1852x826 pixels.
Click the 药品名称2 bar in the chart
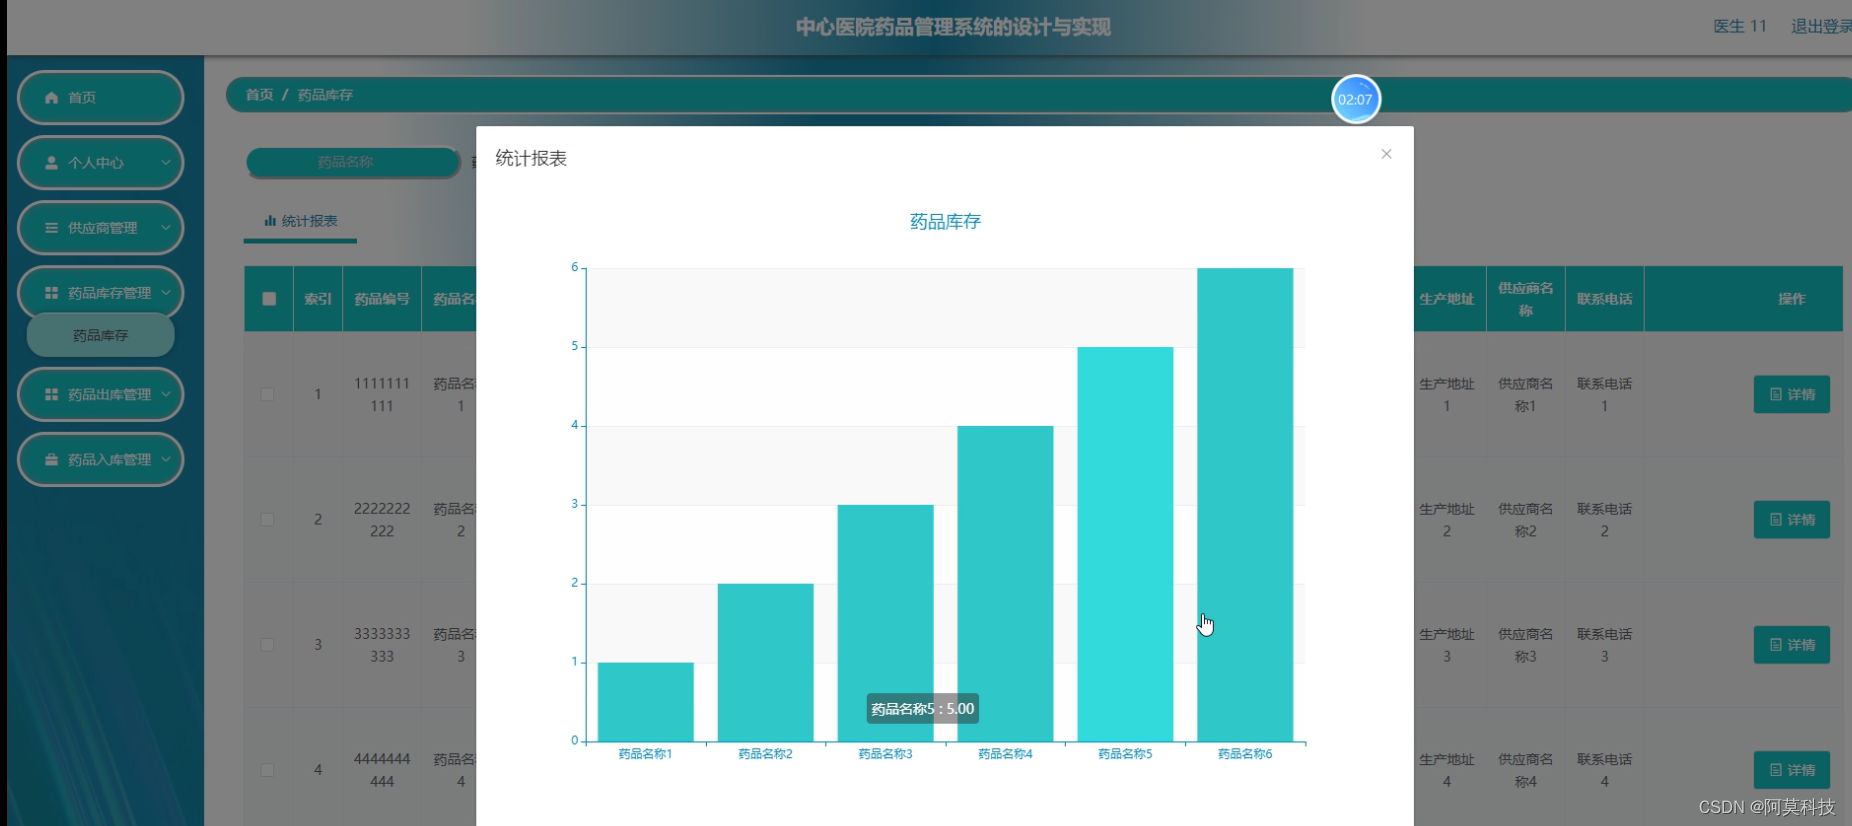coord(765,662)
